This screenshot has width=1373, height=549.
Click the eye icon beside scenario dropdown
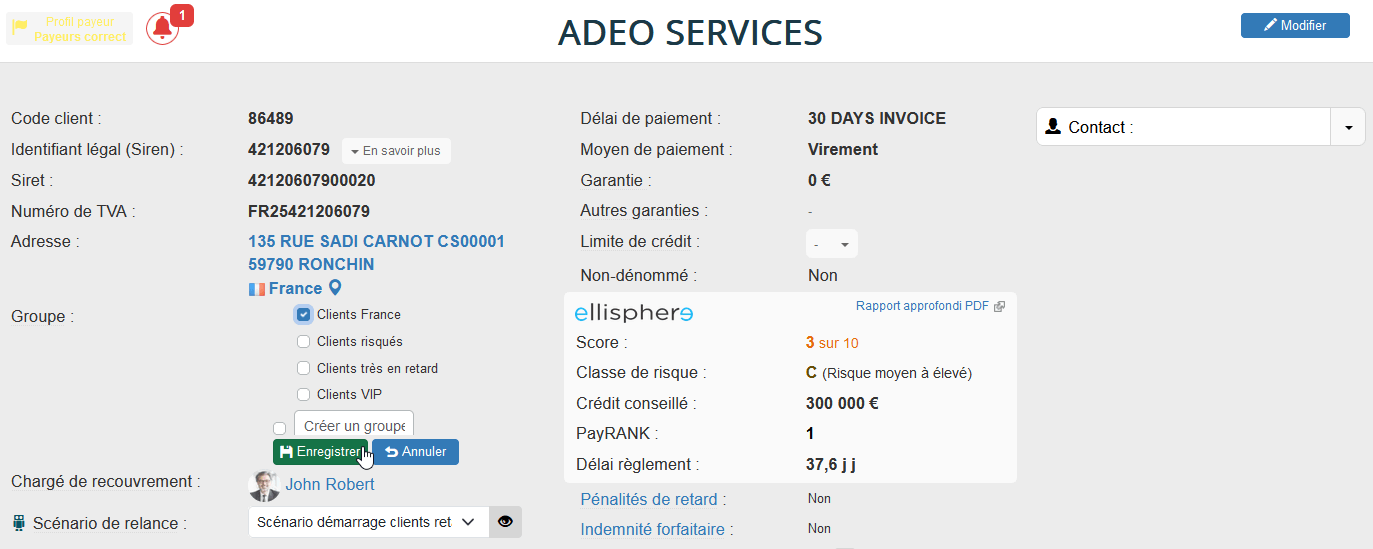505,522
